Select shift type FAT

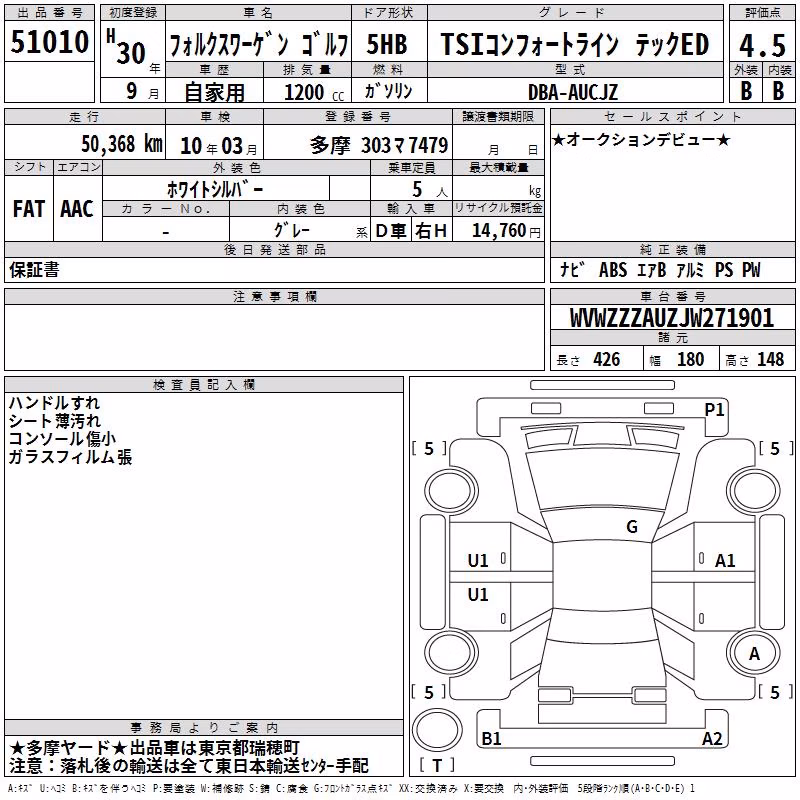coord(29,209)
